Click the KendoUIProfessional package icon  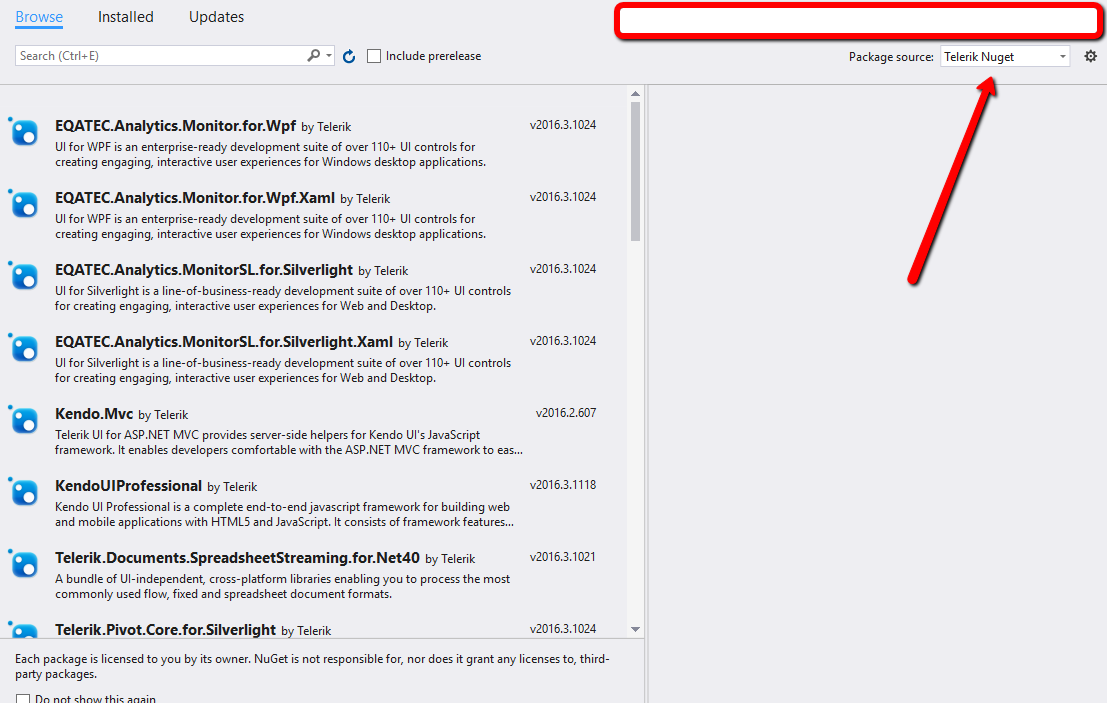click(23, 491)
